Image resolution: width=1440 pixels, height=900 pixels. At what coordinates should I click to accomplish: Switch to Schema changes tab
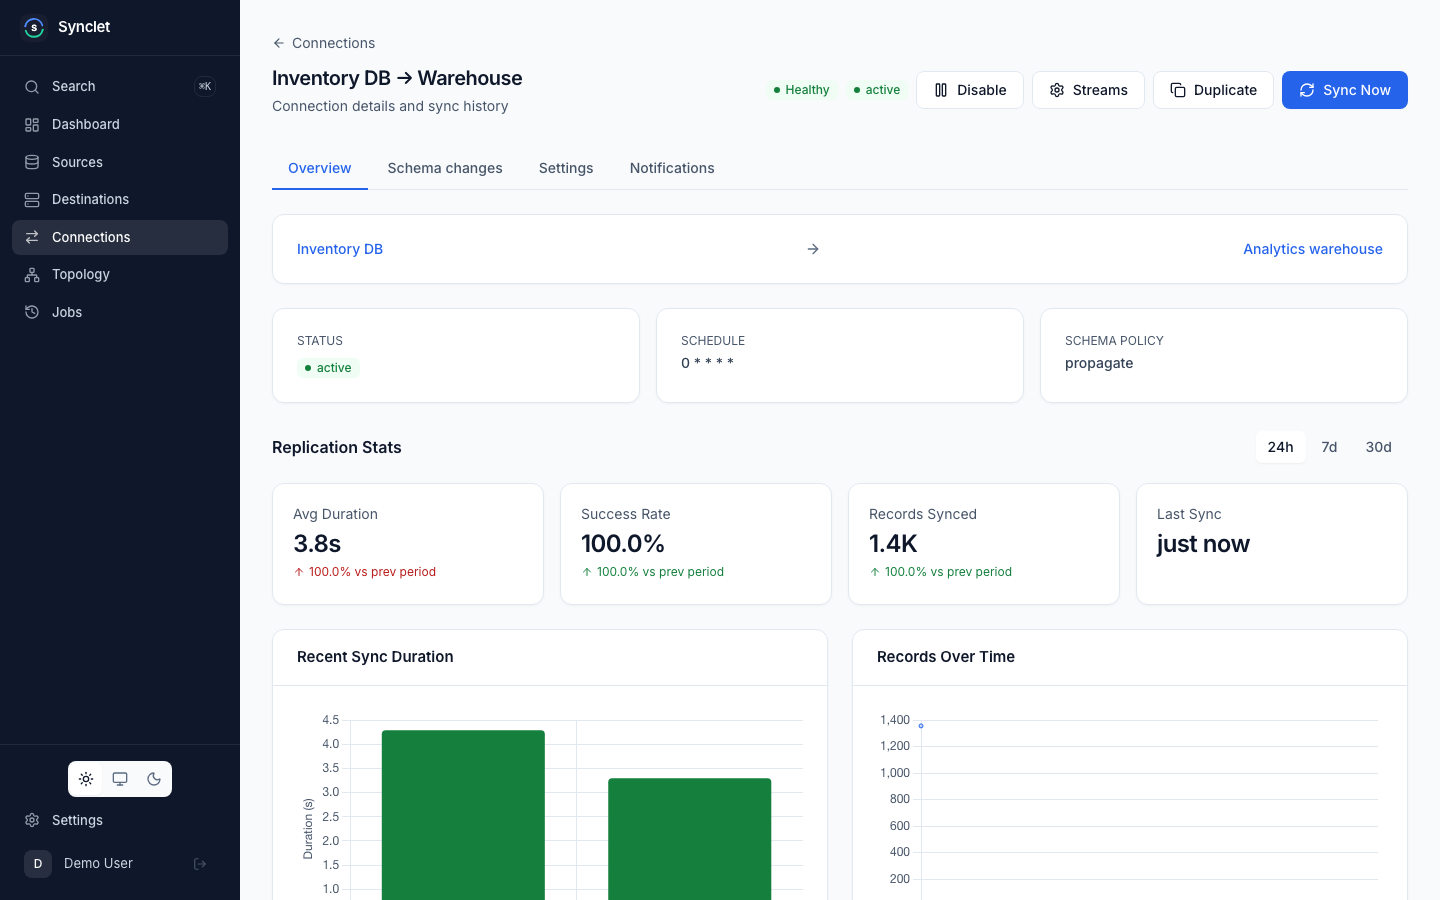click(445, 168)
